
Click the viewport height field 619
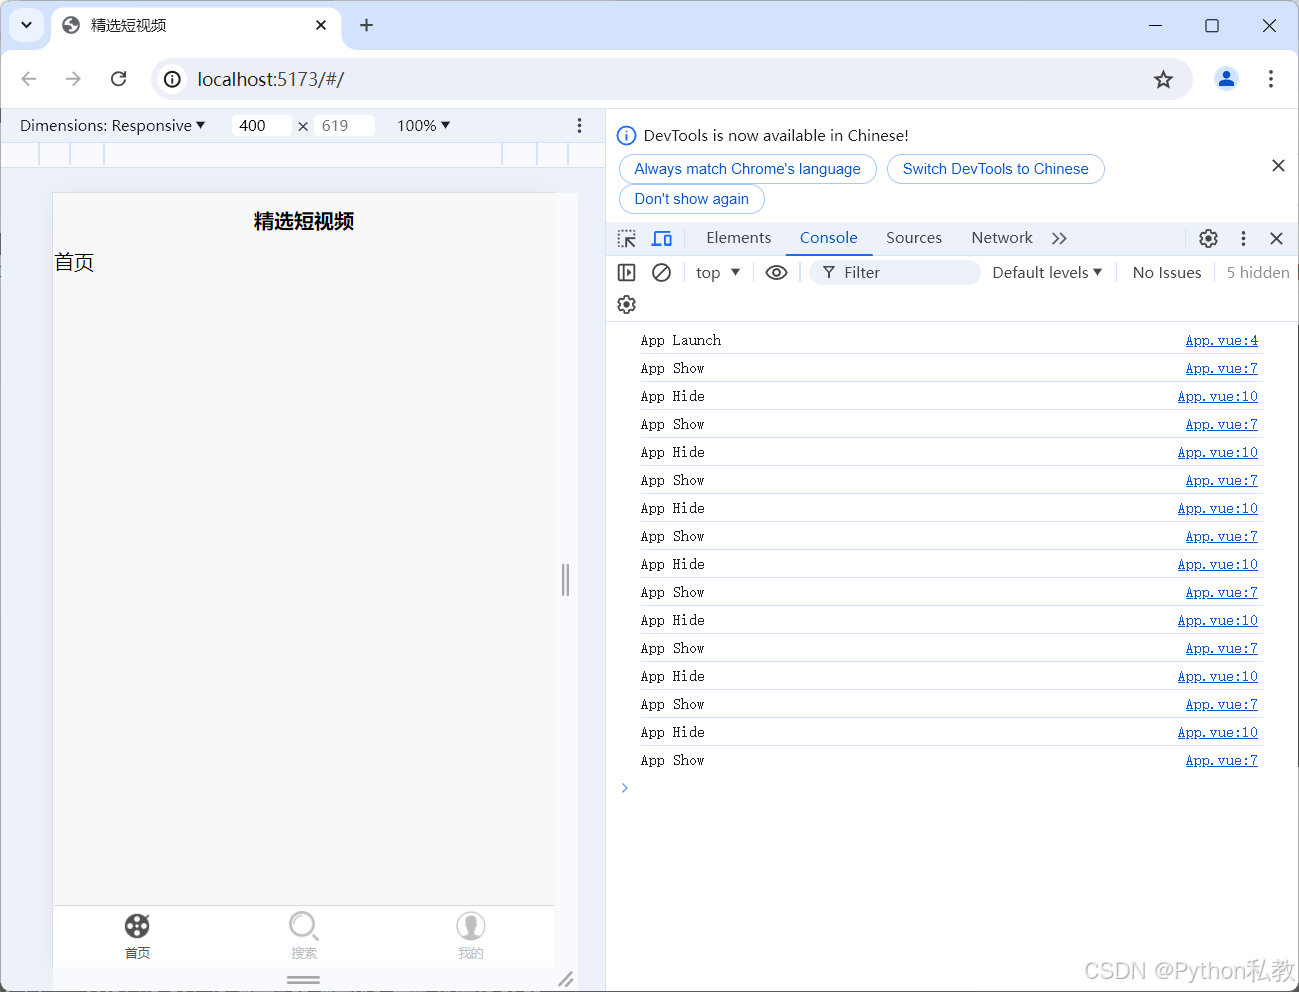point(344,125)
